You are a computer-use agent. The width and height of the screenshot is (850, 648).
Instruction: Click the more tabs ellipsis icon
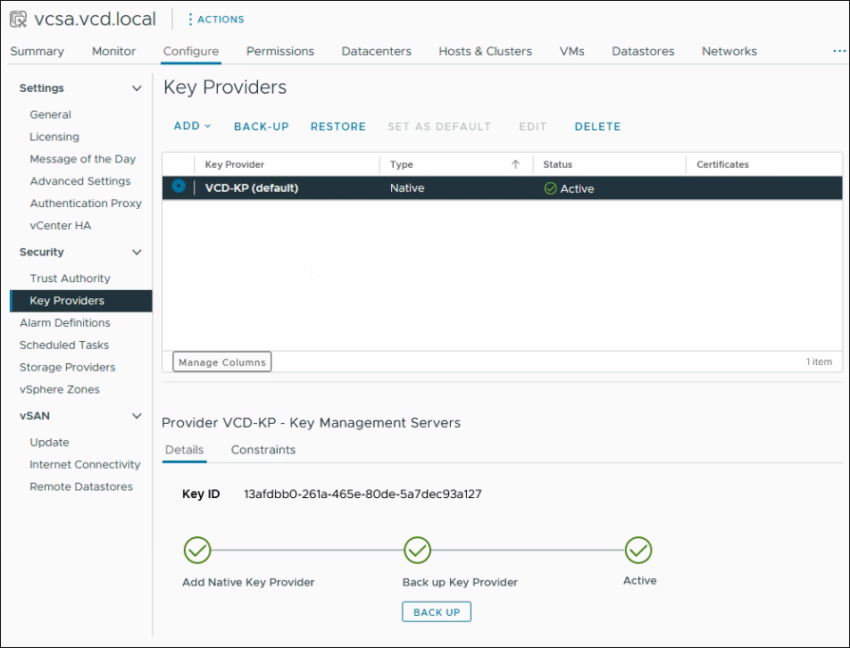(x=838, y=51)
